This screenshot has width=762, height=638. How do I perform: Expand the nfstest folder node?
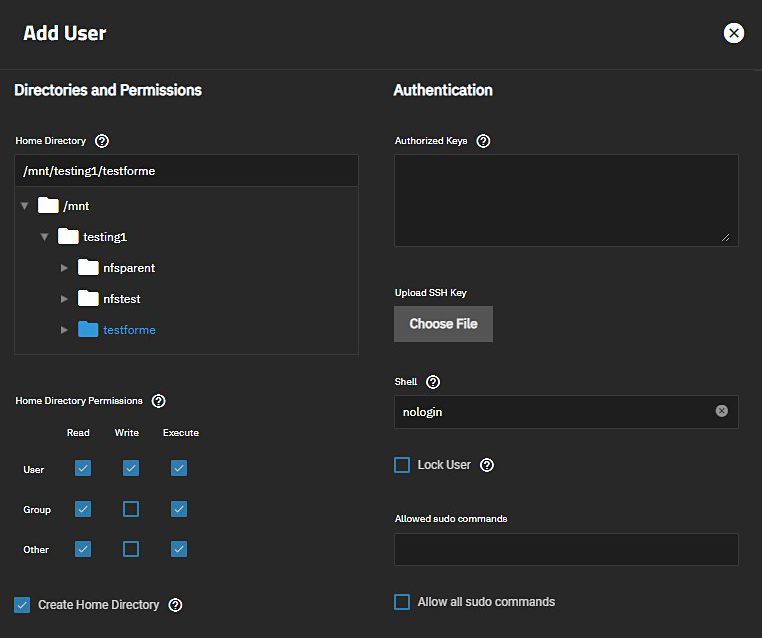coord(65,299)
